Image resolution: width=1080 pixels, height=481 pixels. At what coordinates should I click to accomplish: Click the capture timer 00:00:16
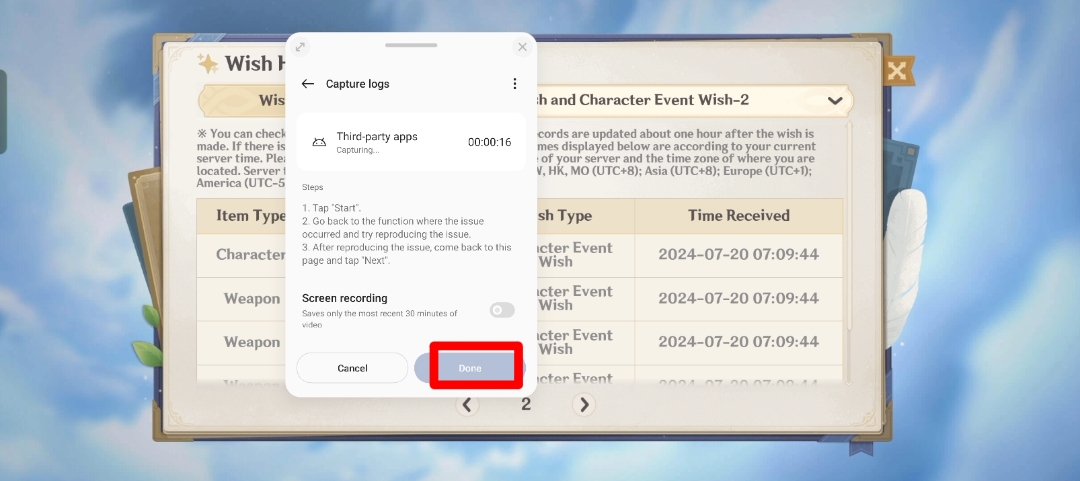click(489, 142)
